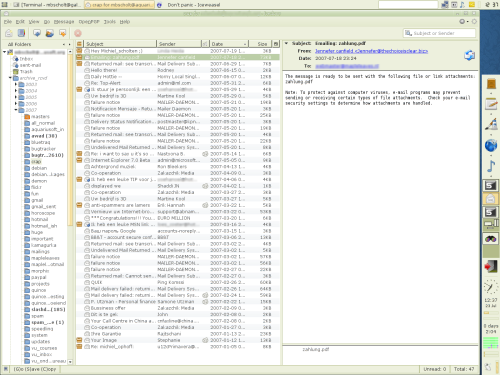Viewport: 500px width, 375px height.
Task: Switch to 'Don't panic - Iceweasel' taskbar window
Action: click(189, 5)
